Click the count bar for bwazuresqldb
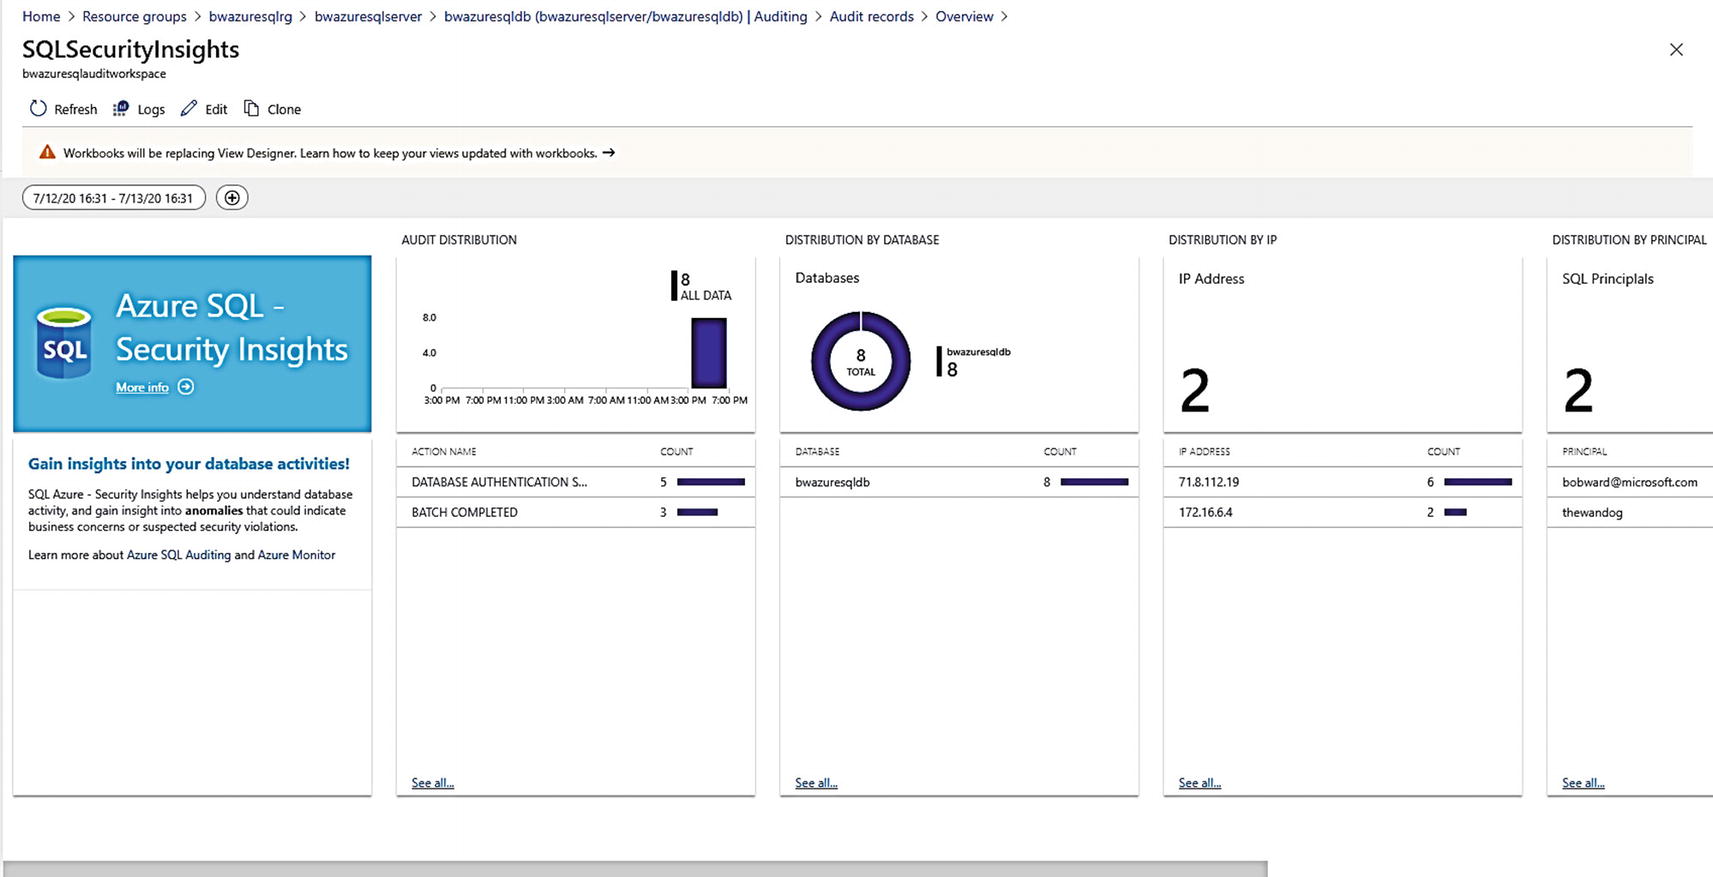This screenshot has height=877, width=1713. point(1094,482)
